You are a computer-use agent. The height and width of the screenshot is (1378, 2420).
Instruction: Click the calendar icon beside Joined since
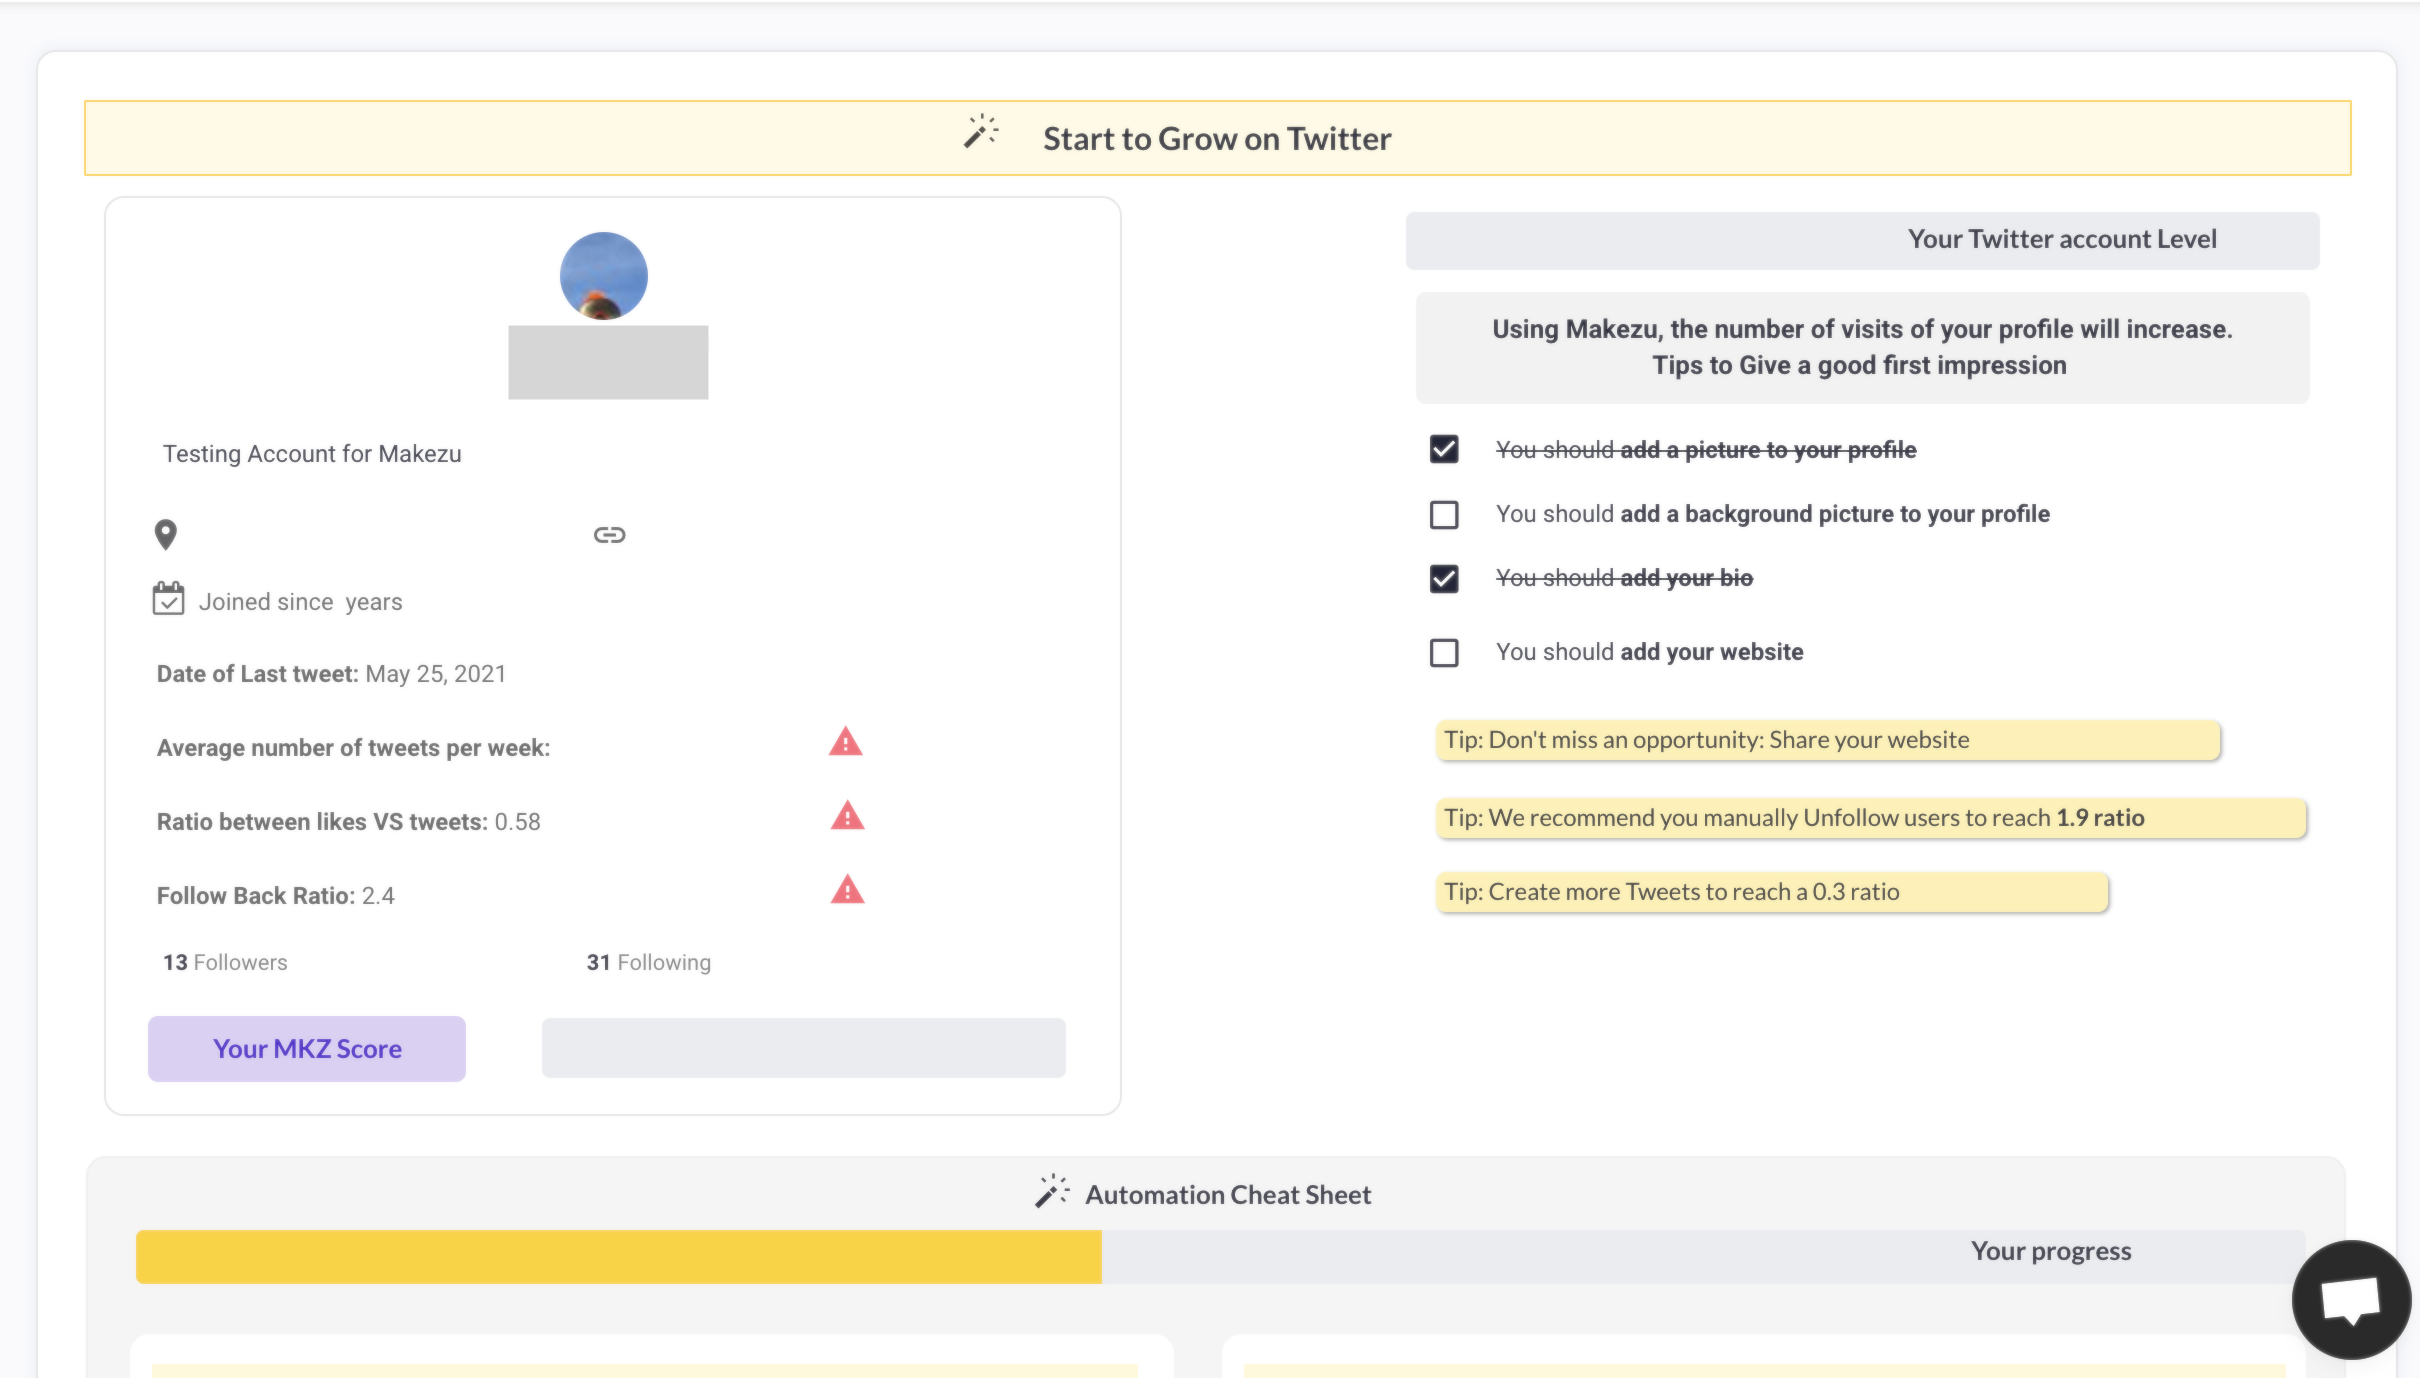[168, 599]
